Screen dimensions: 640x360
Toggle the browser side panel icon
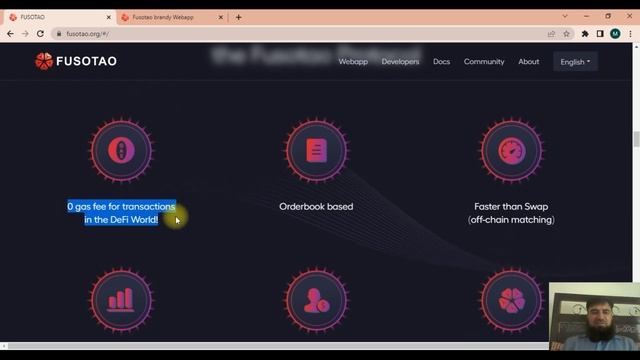click(x=600, y=34)
